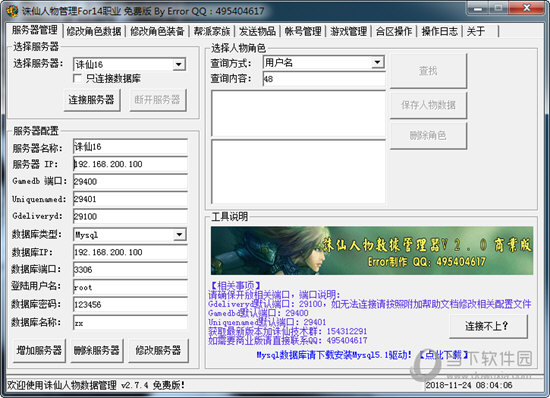
Task: Focus the 服务器名称 input field
Action: pos(130,147)
